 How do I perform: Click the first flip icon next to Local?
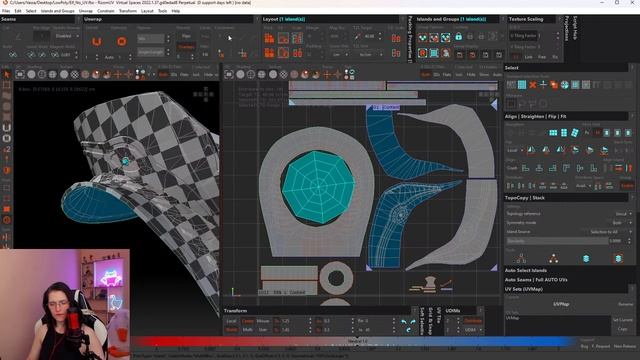[x=531, y=150]
